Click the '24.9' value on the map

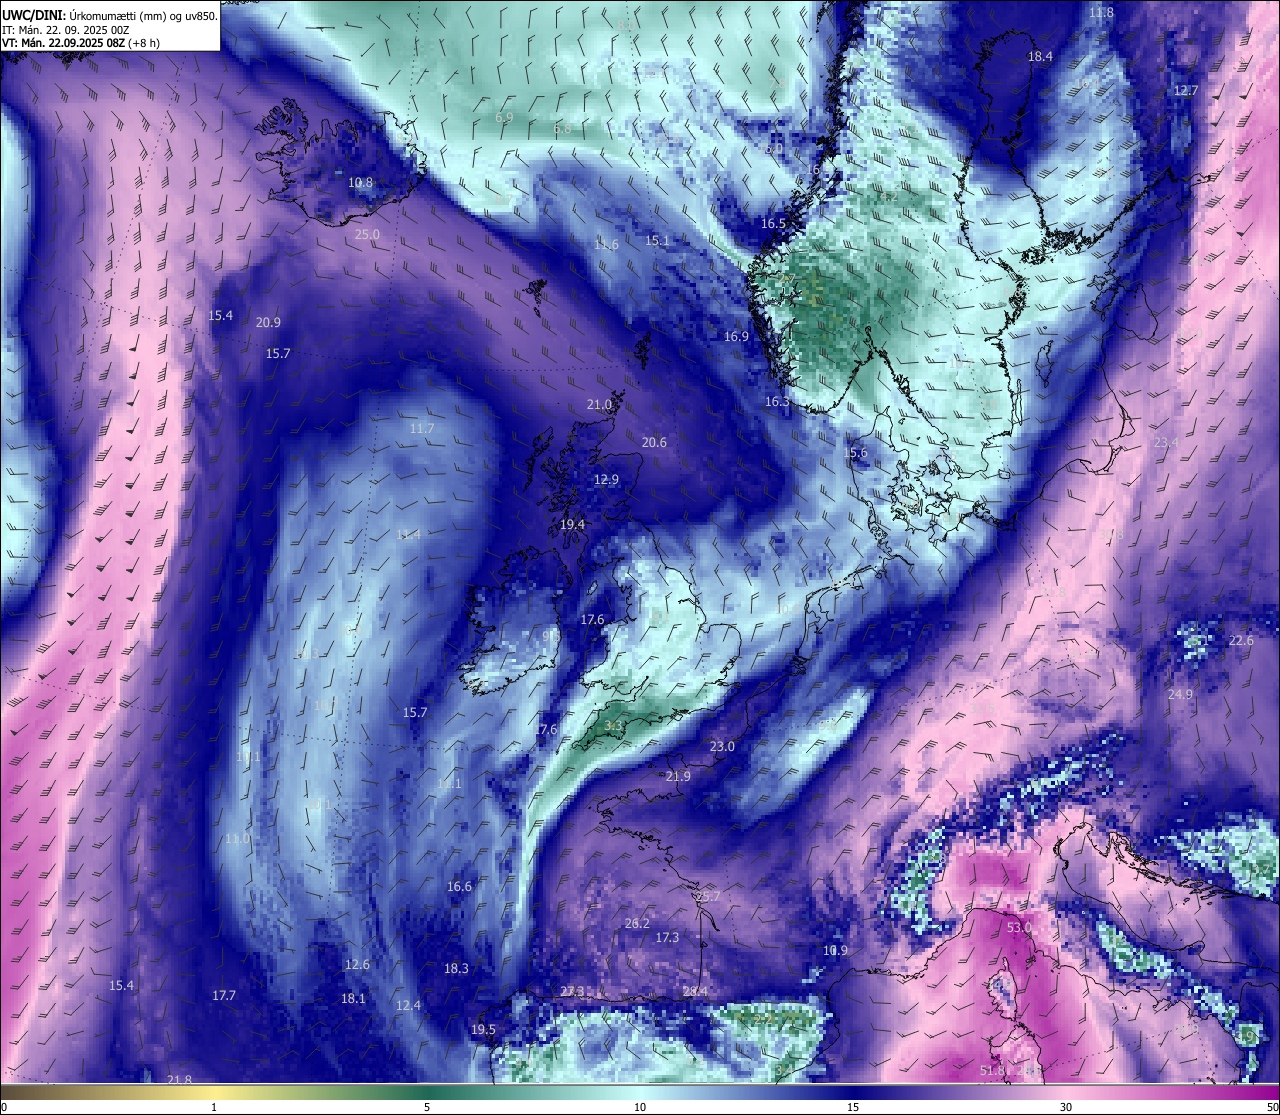pos(1180,695)
